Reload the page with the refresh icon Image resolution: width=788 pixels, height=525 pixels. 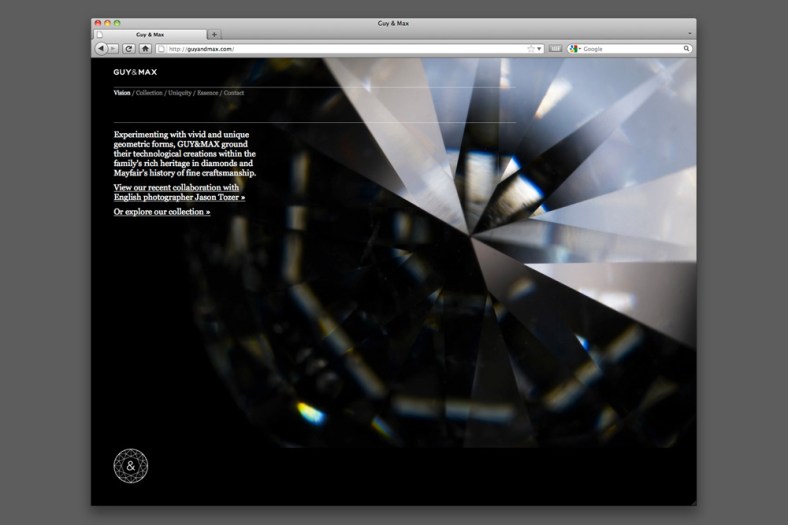(x=129, y=48)
